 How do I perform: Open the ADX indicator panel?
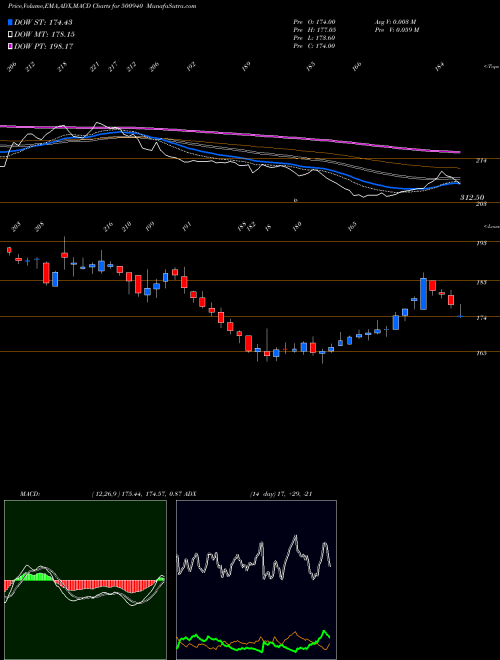pyautogui.click(x=256, y=580)
